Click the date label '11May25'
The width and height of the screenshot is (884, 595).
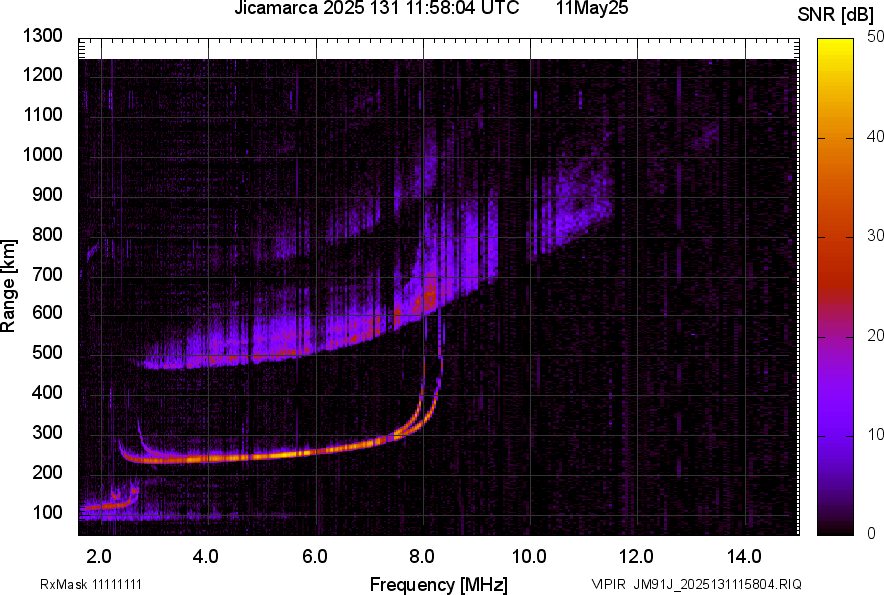(x=591, y=8)
